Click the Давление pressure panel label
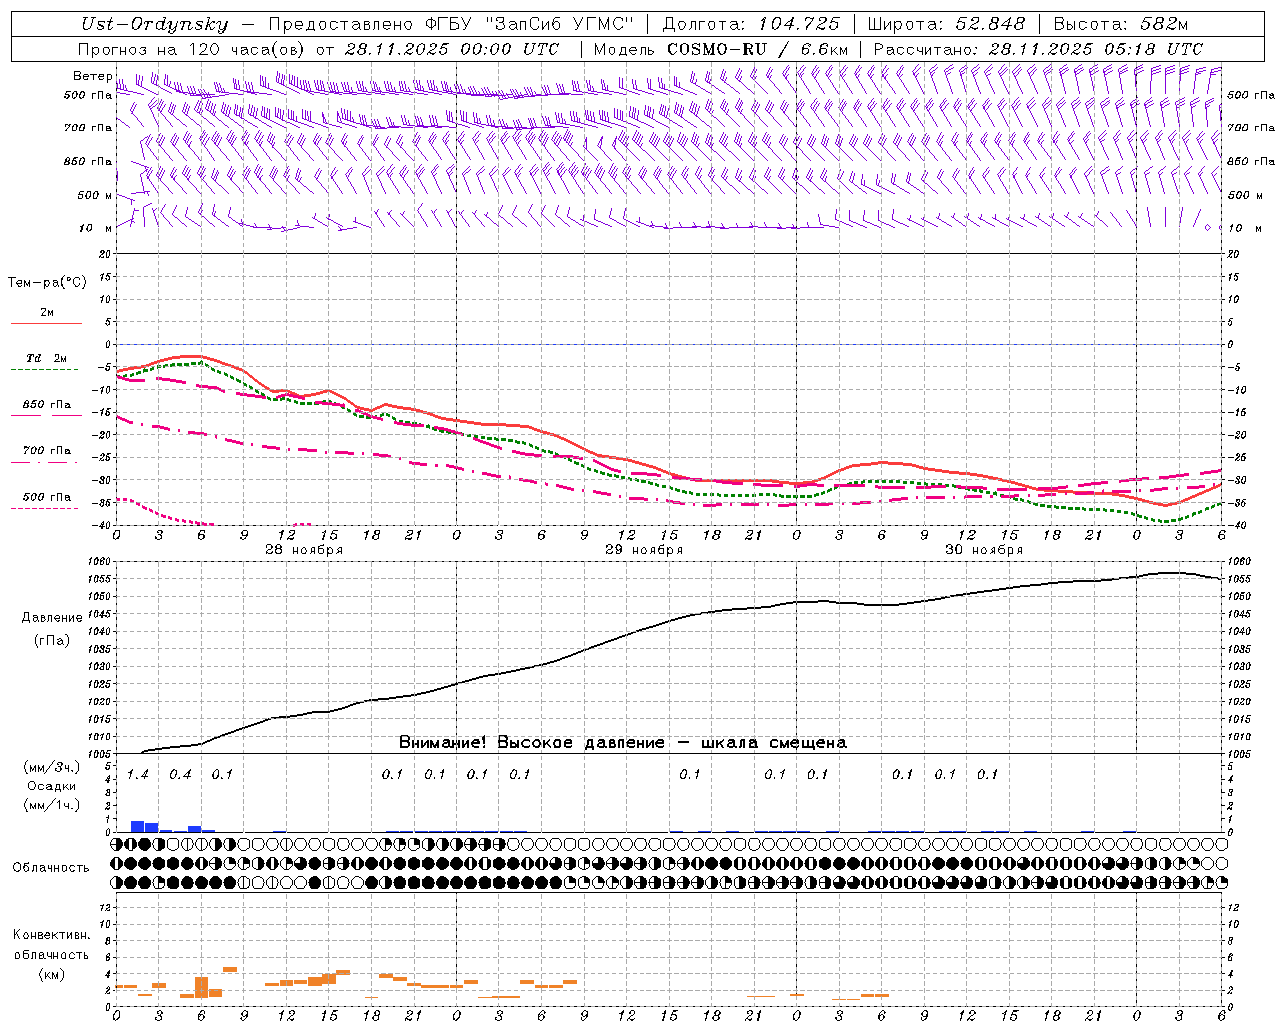The height and width of the screenshot is (1024, 1280). (x=52, y=618)
